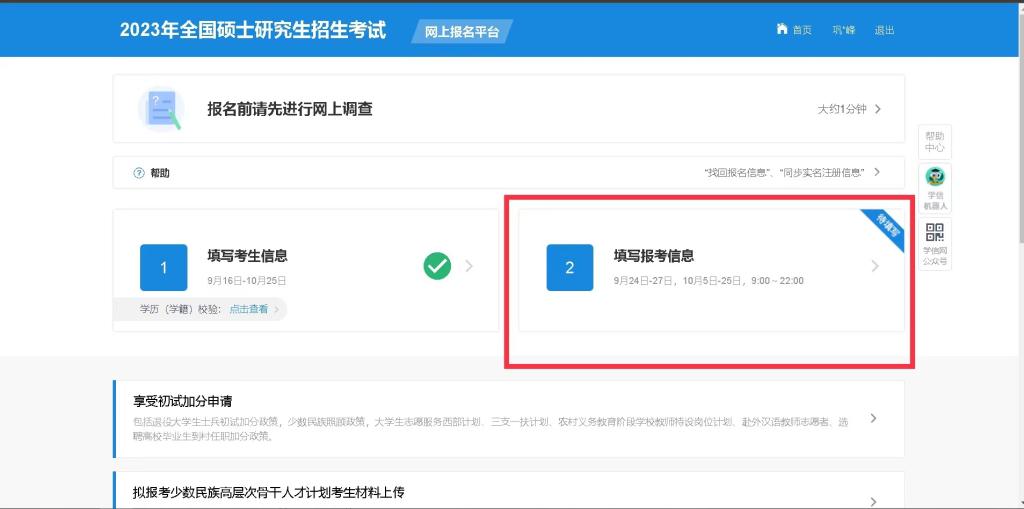The image size is (1024, 509).
Task: Open the online survey document icon
Action: pyautogui.click(x=161, y=109)
